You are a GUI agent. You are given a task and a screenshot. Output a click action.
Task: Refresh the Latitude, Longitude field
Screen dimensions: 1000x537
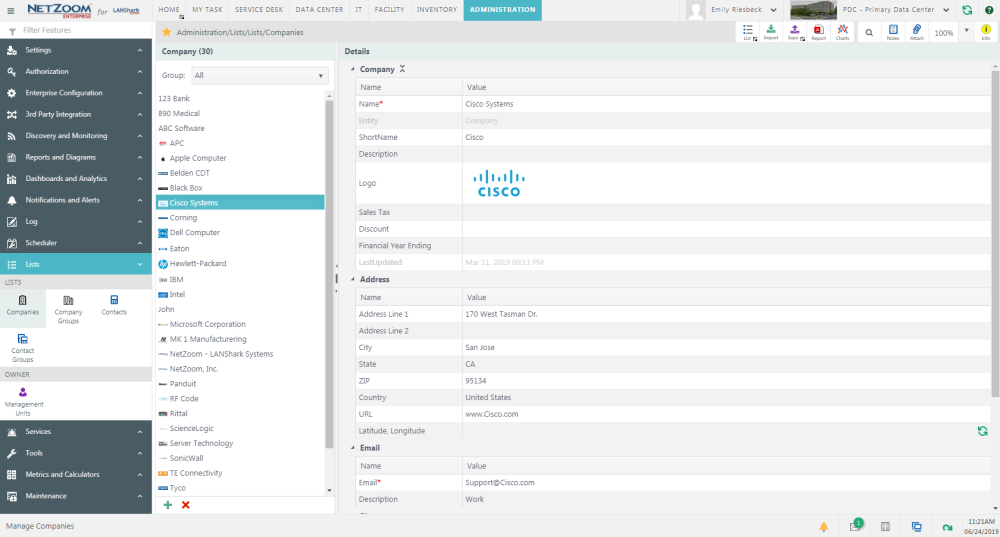(982, 431)
